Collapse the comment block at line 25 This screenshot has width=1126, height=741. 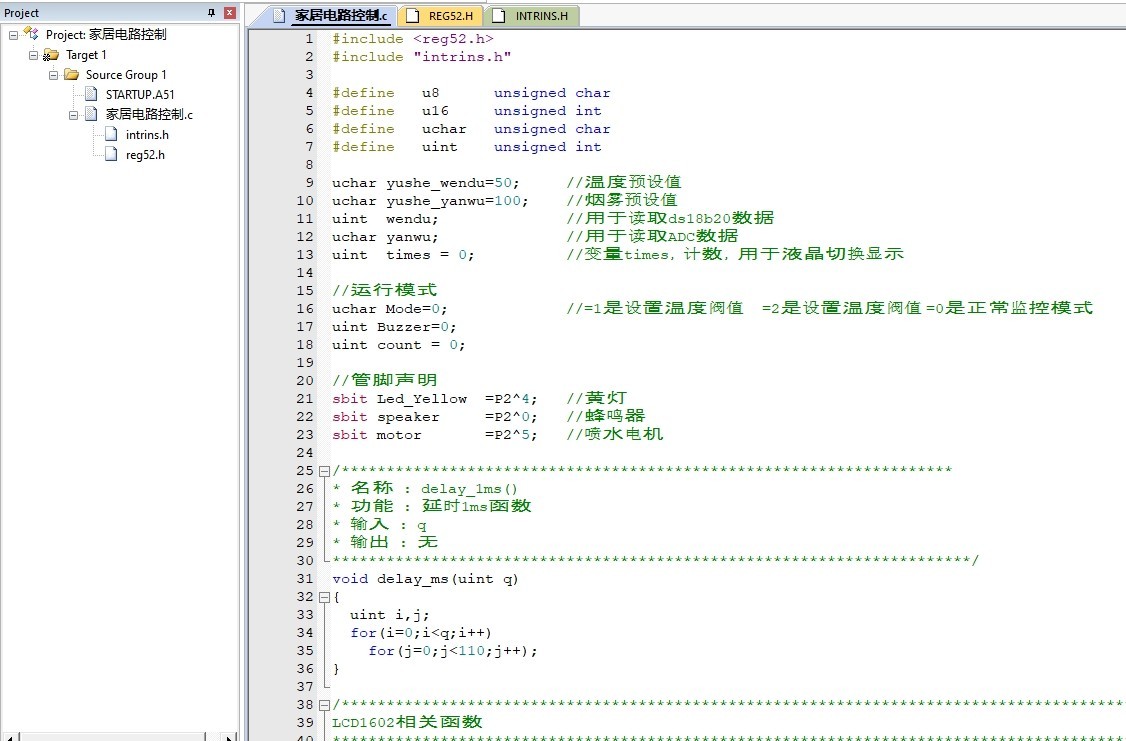pyautogui.click(x=324, y=471)
